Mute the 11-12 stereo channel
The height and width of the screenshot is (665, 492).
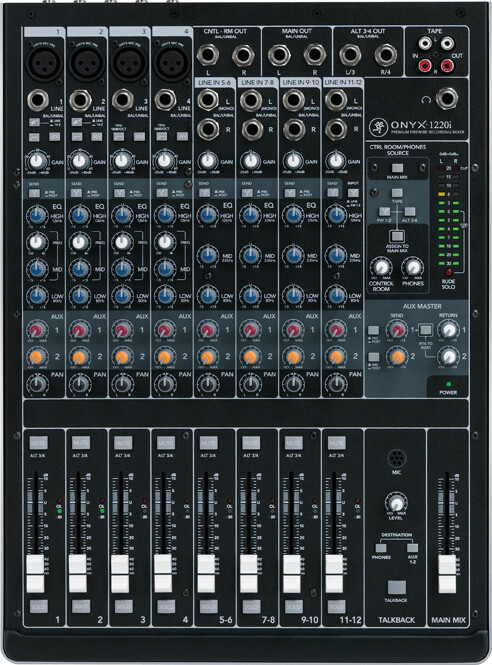click(x=336, y=443)
